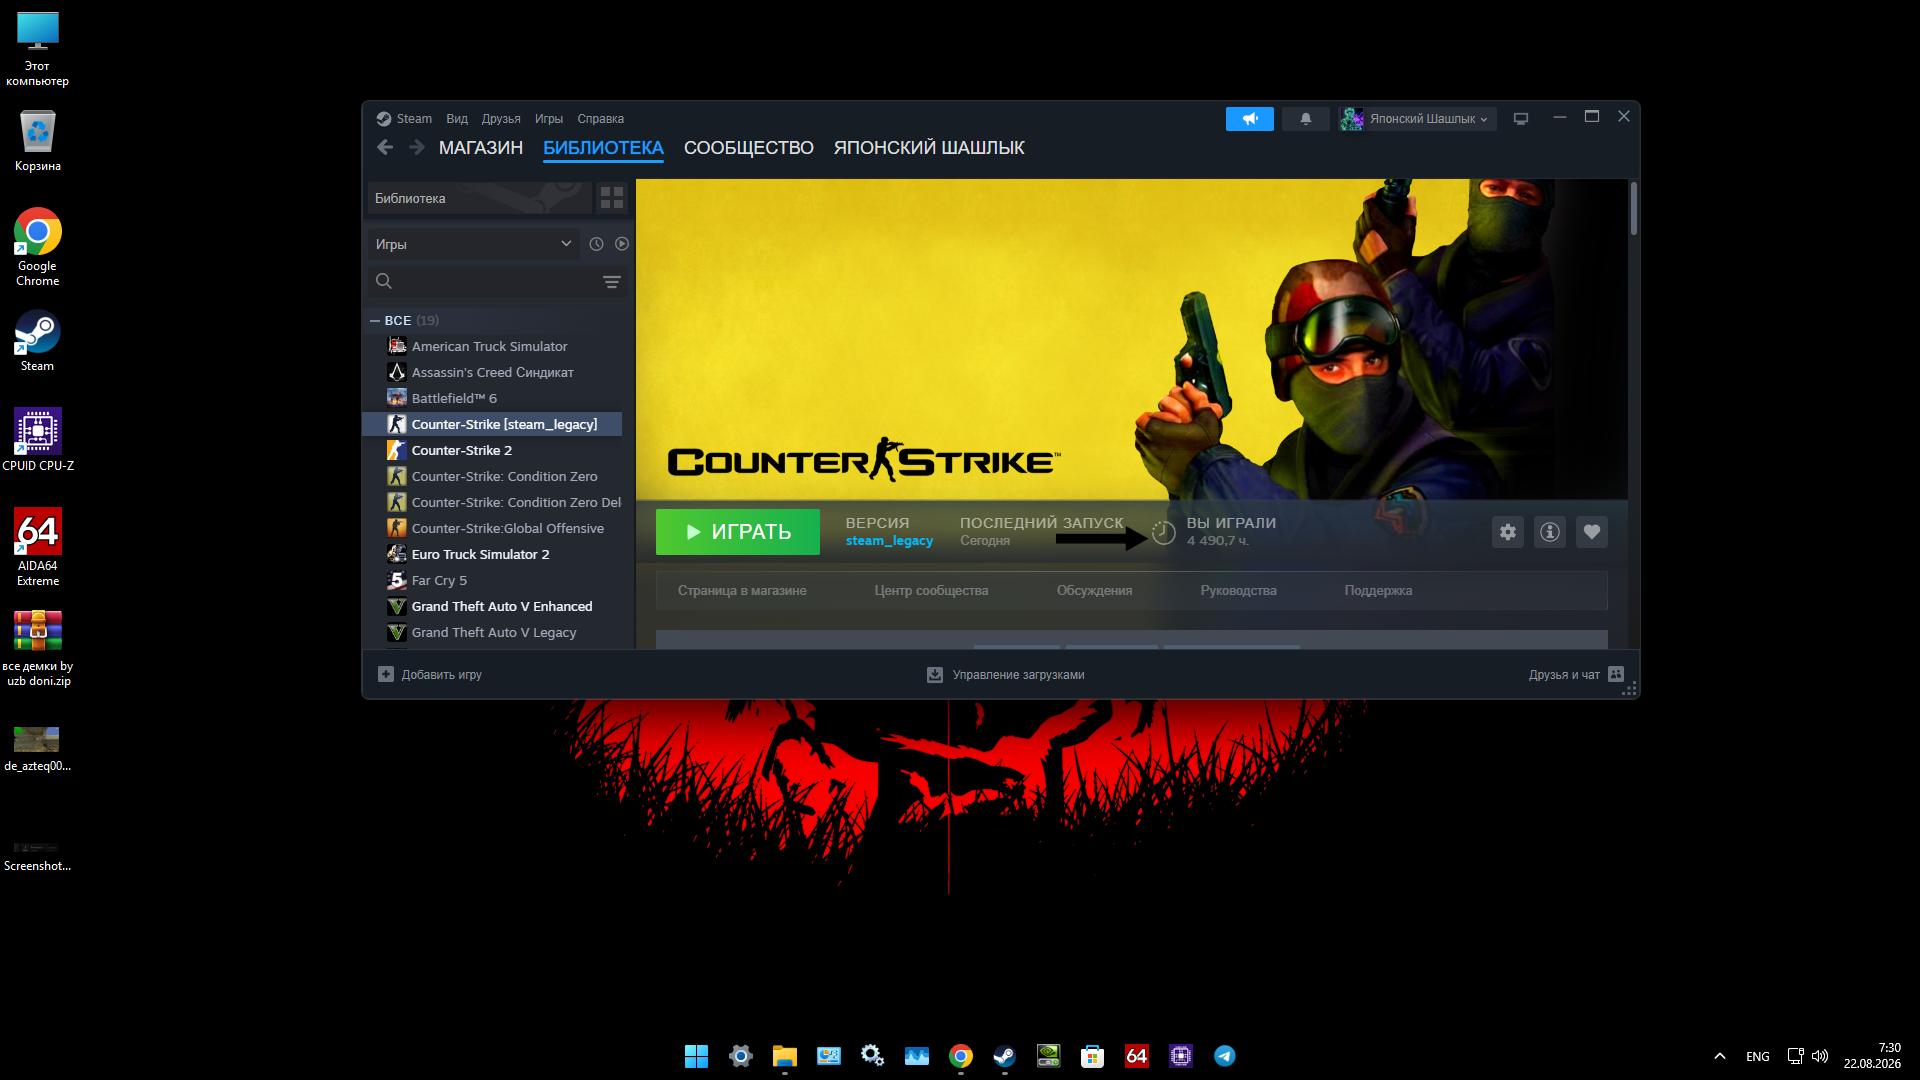Select Euro Truck Simulator 2 in library
Image resolution: width=1920 pixels, height=1080 pixels.
pyautogui.click(x=492, y=555)
